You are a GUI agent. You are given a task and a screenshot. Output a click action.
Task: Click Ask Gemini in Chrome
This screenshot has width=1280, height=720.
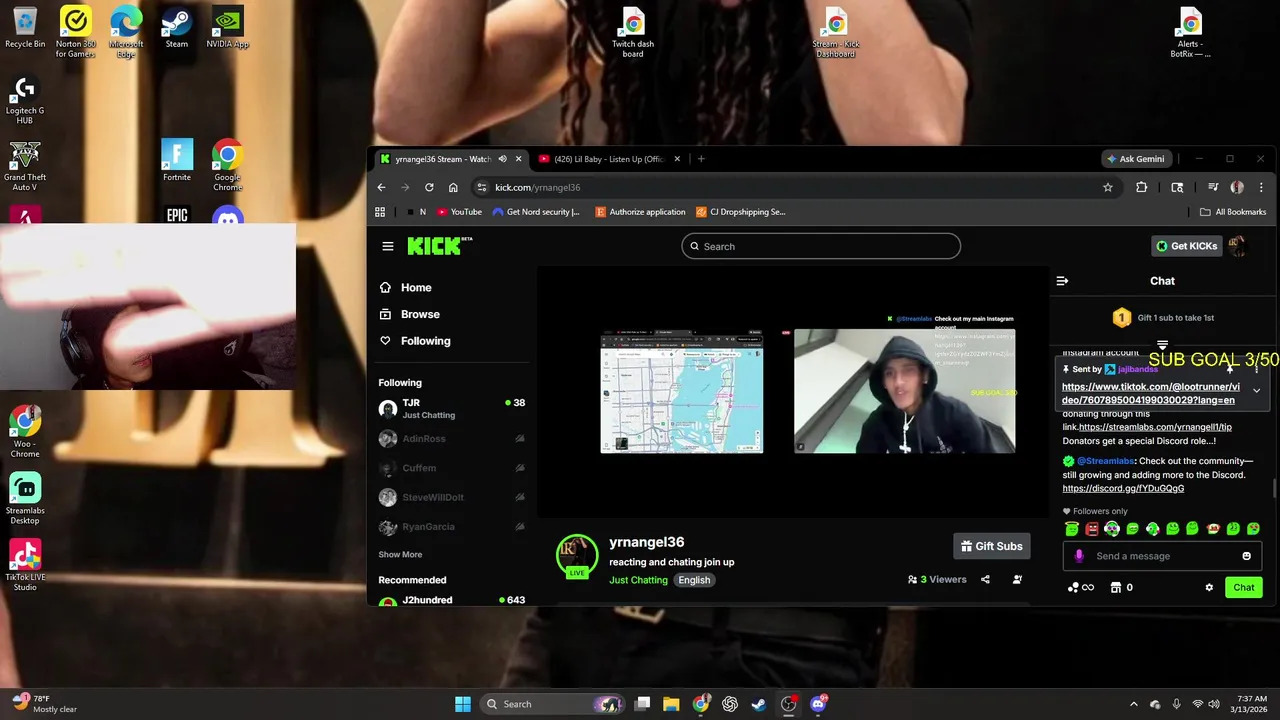[x=1135, y=158]
